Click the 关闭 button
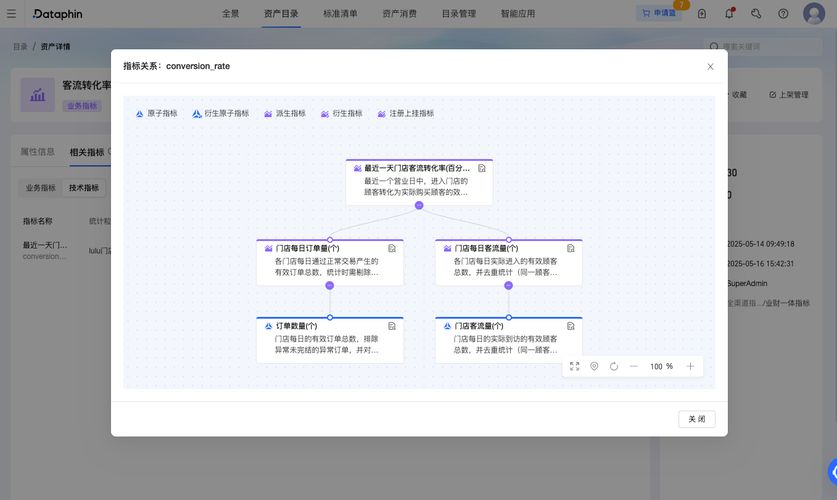This screenshot has width=837, height=500. (x=697, y=419)
